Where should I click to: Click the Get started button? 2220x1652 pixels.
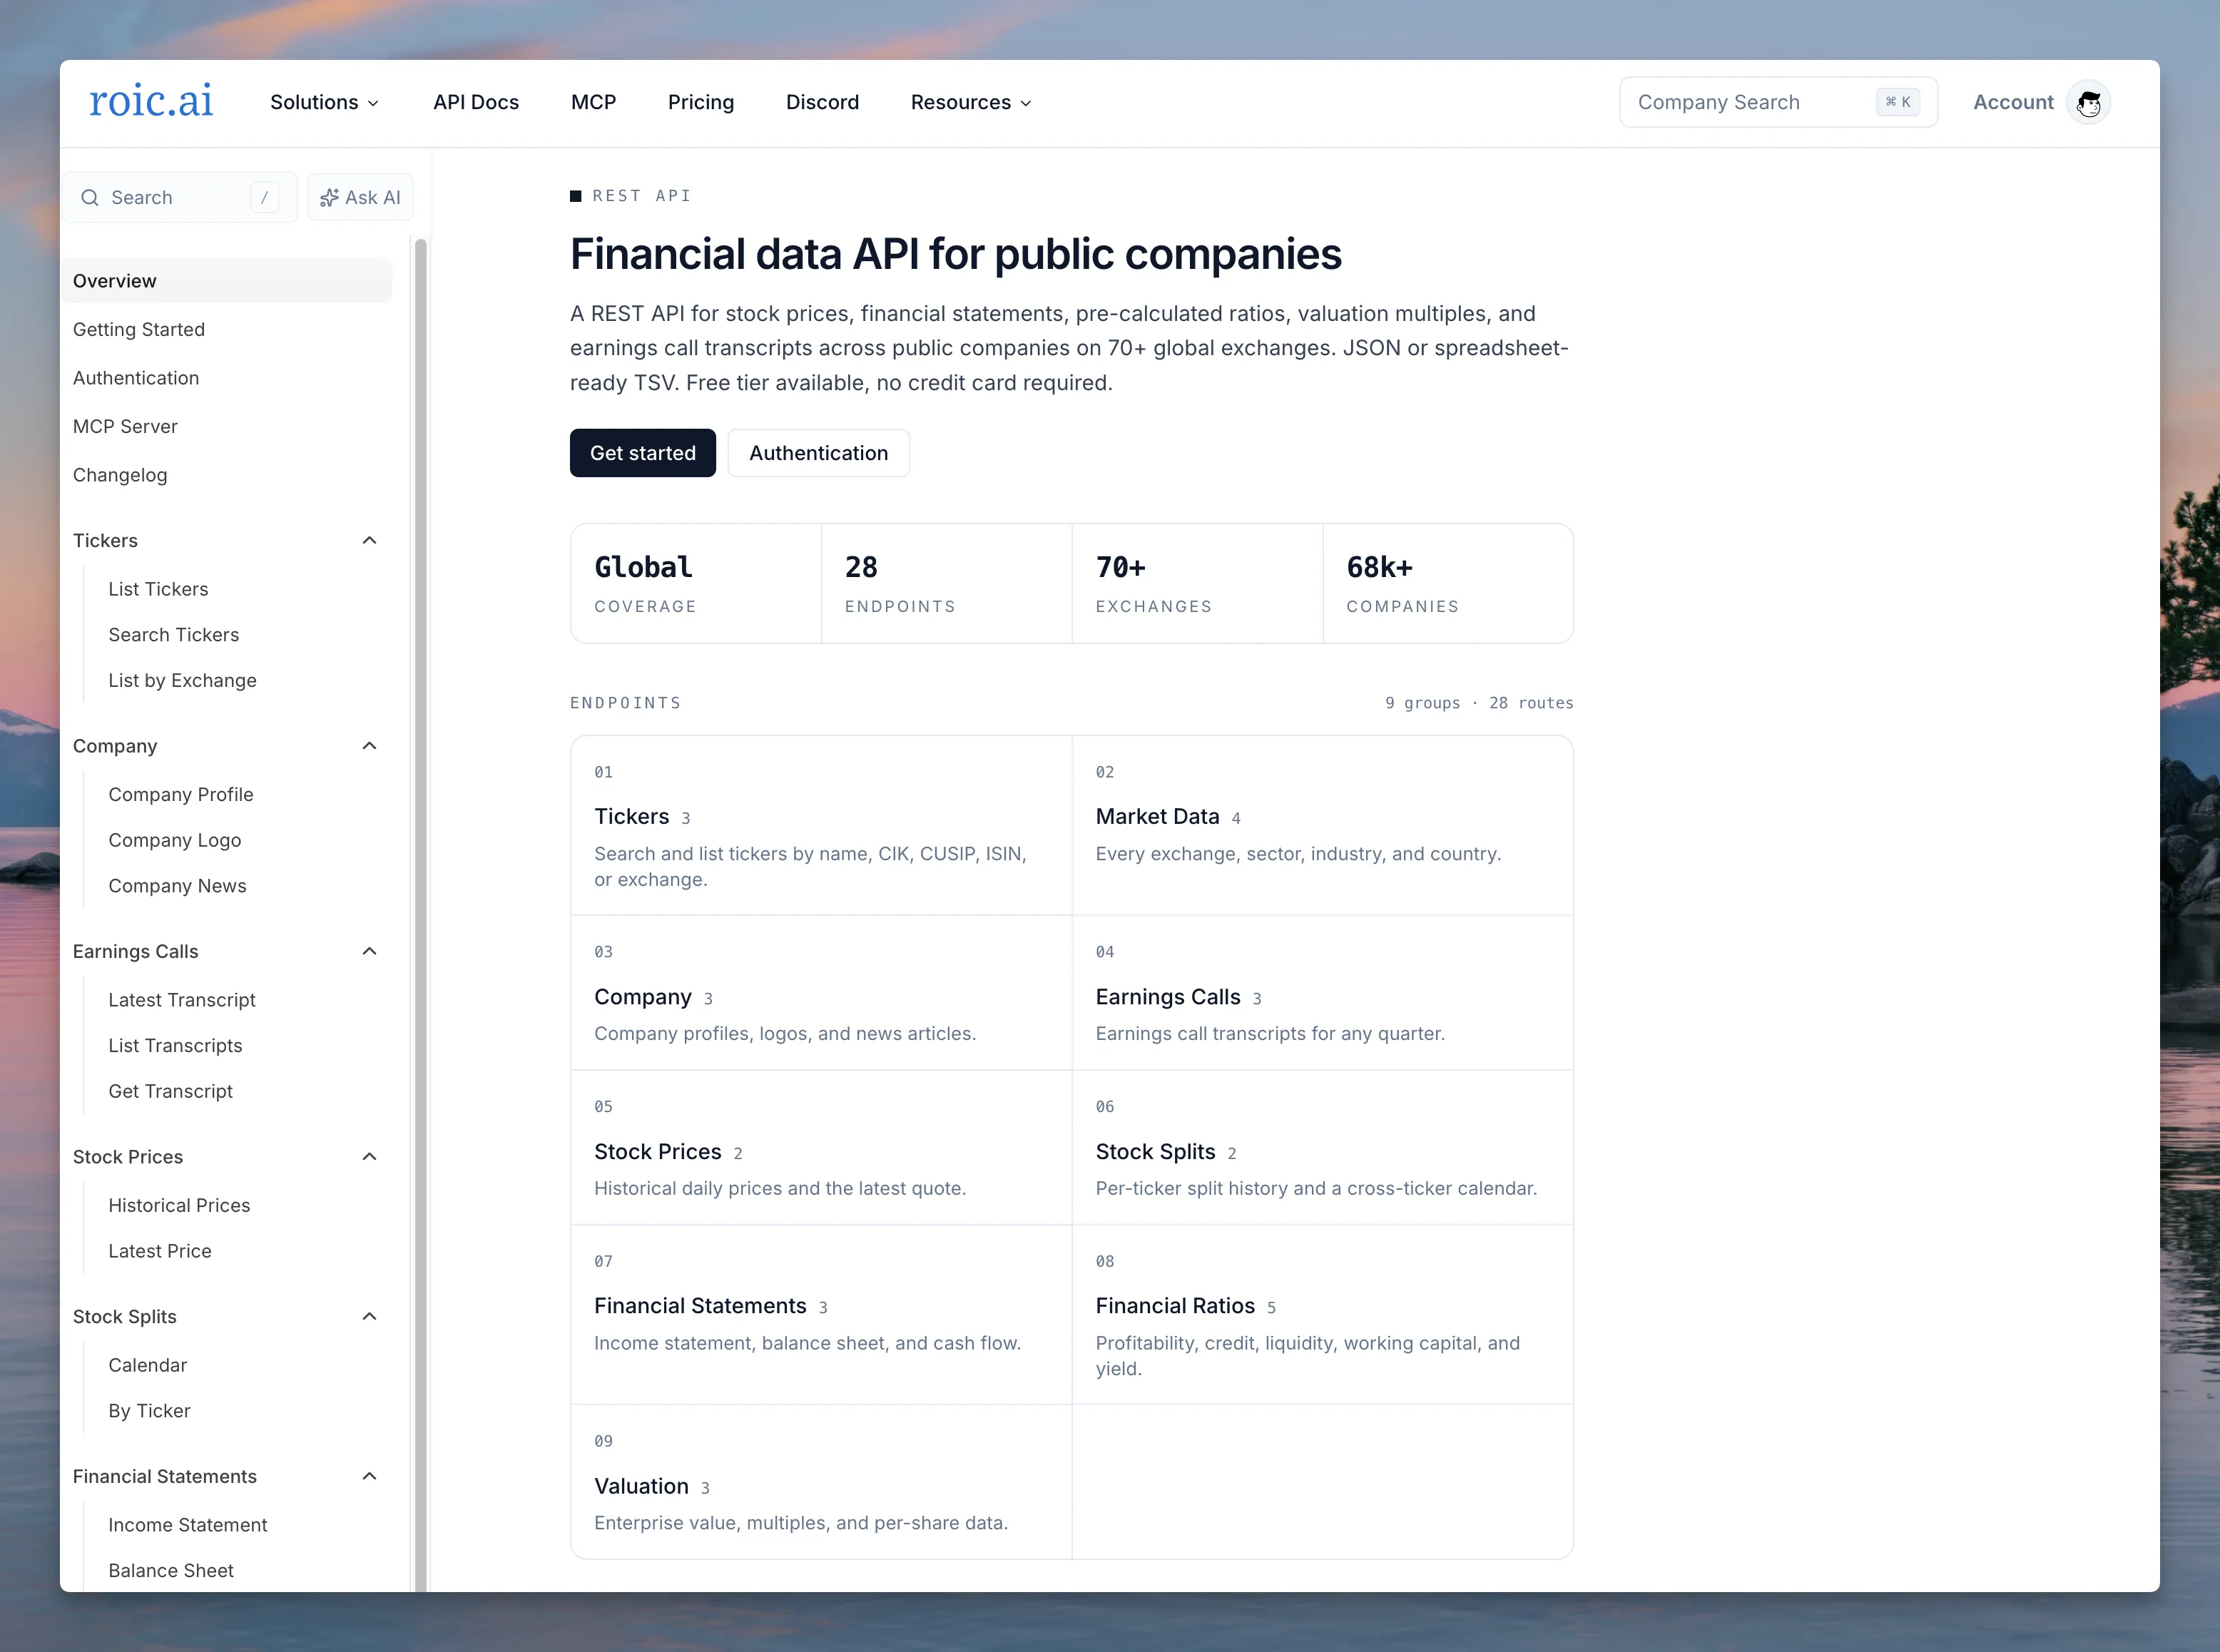(x=643, y=453)
